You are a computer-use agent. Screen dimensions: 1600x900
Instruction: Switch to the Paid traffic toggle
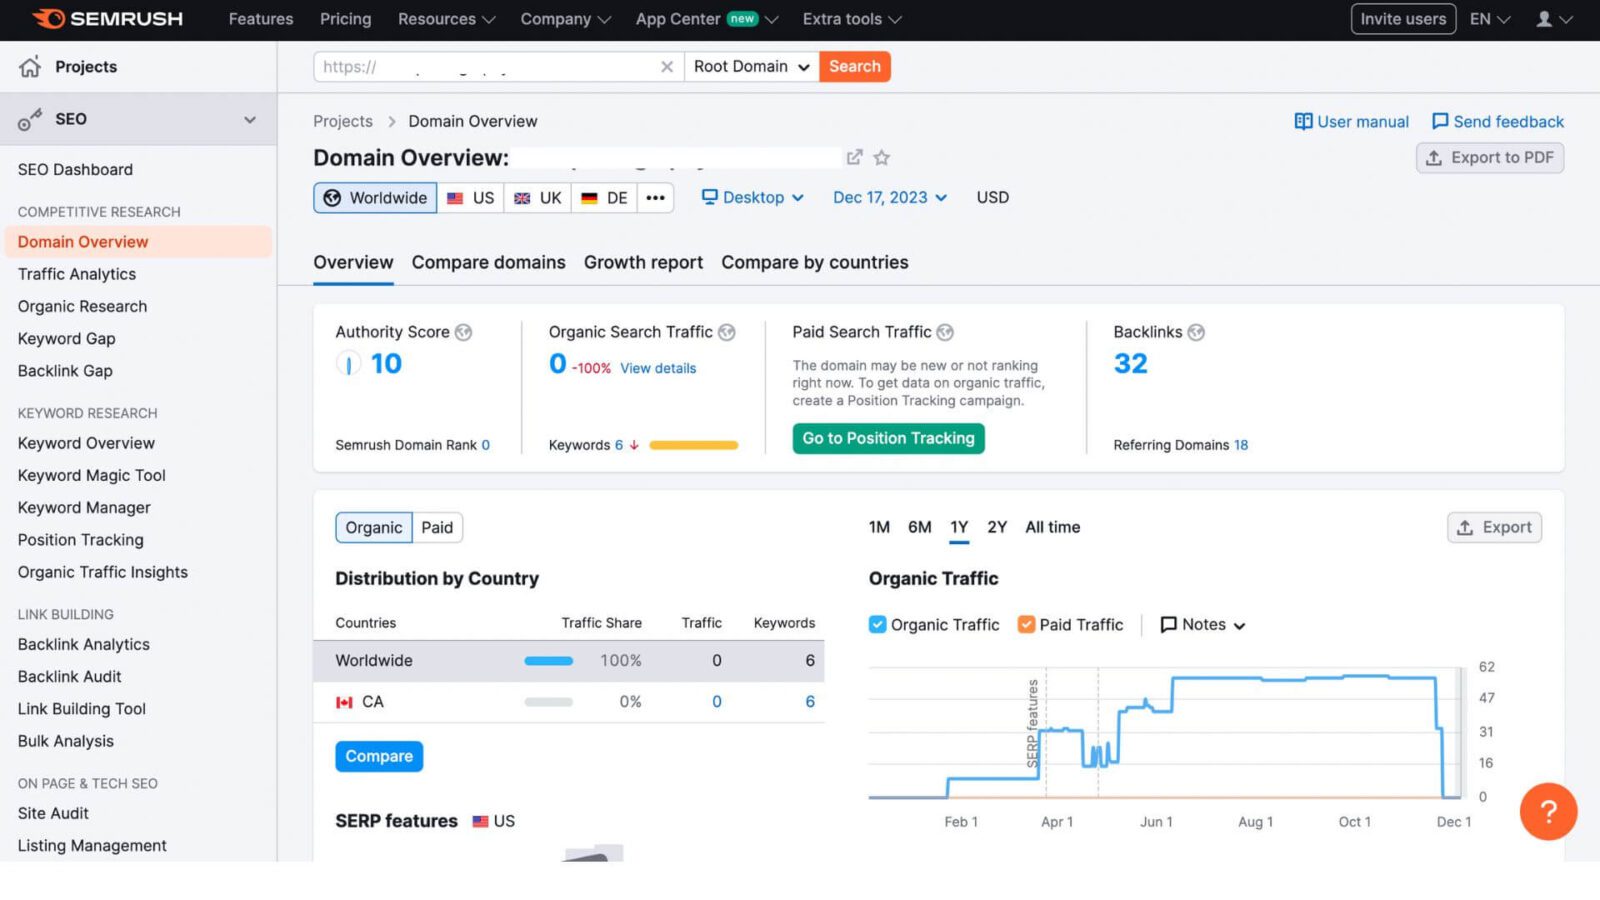point(437,527)
